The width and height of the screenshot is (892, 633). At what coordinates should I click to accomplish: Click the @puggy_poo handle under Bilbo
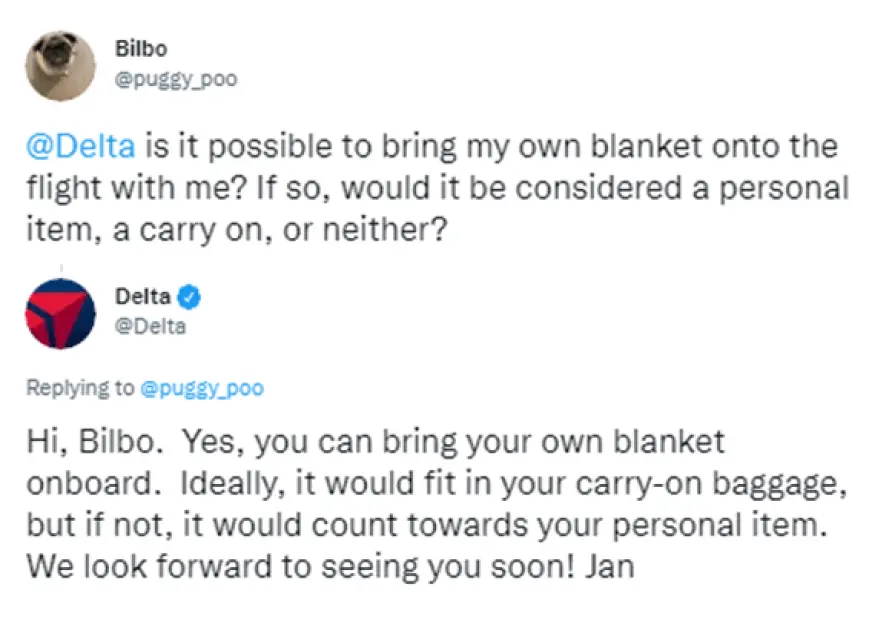(x=176, y=79)
